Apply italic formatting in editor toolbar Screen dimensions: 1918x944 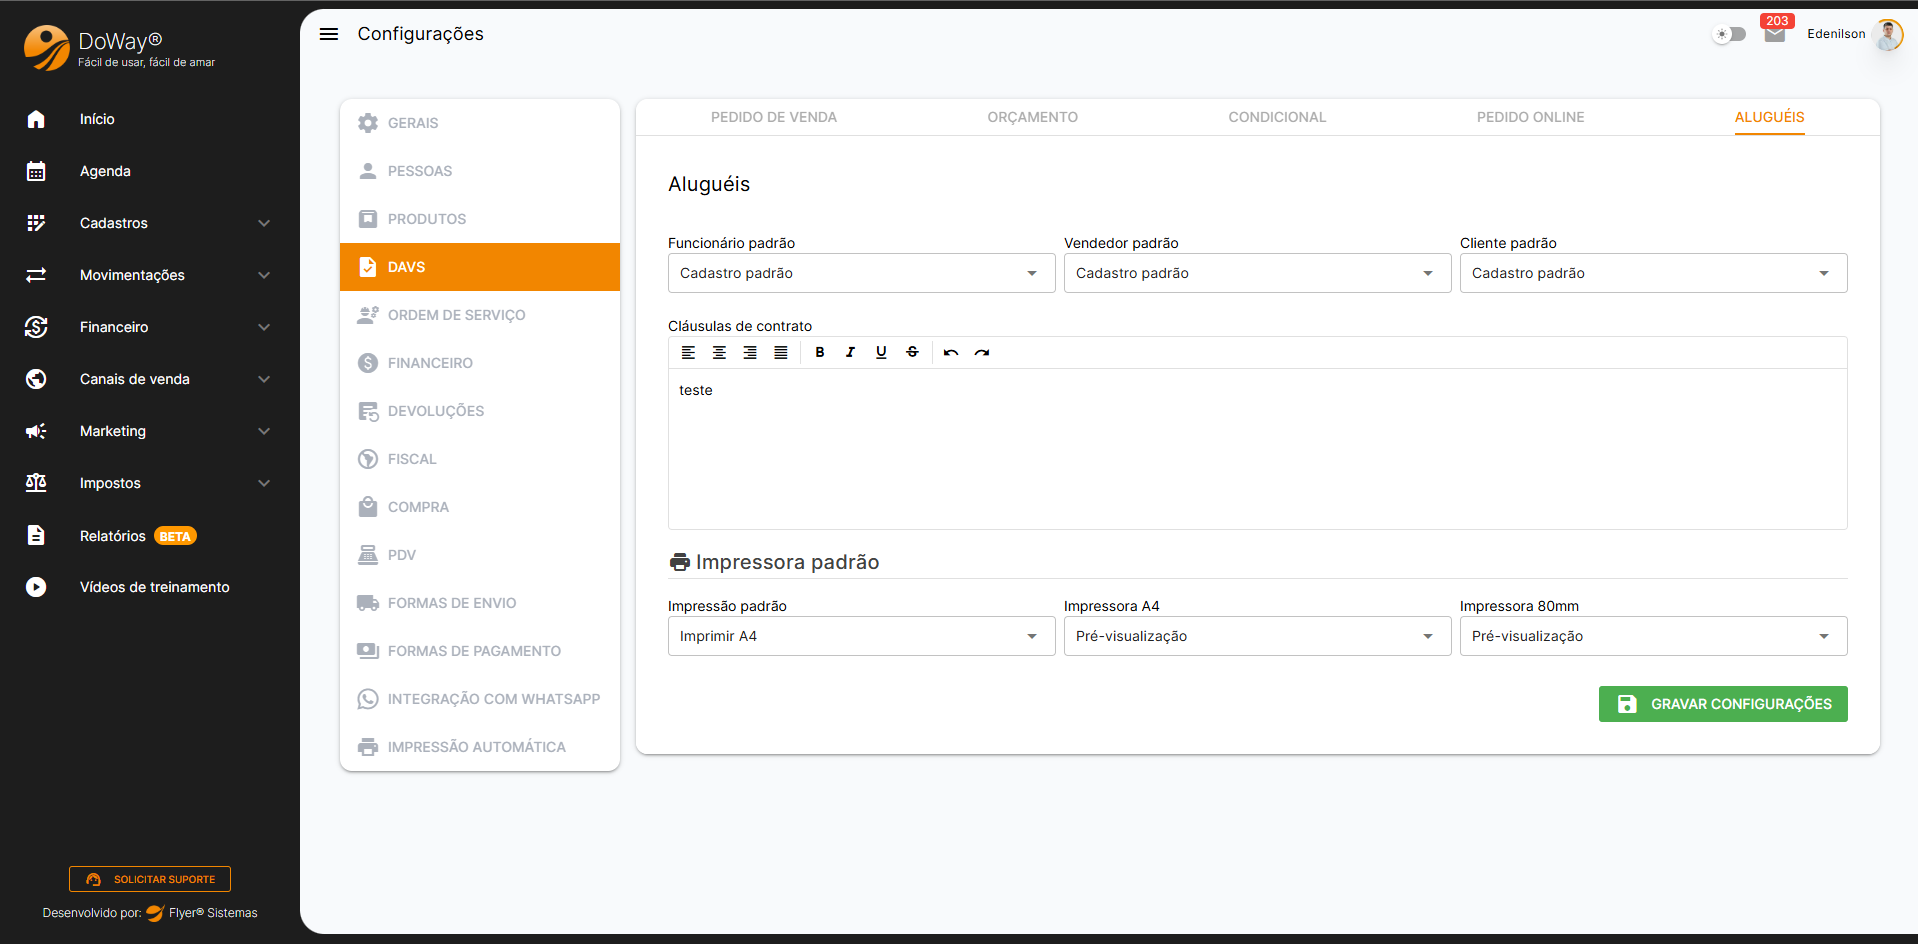click(x=850, y=352)
